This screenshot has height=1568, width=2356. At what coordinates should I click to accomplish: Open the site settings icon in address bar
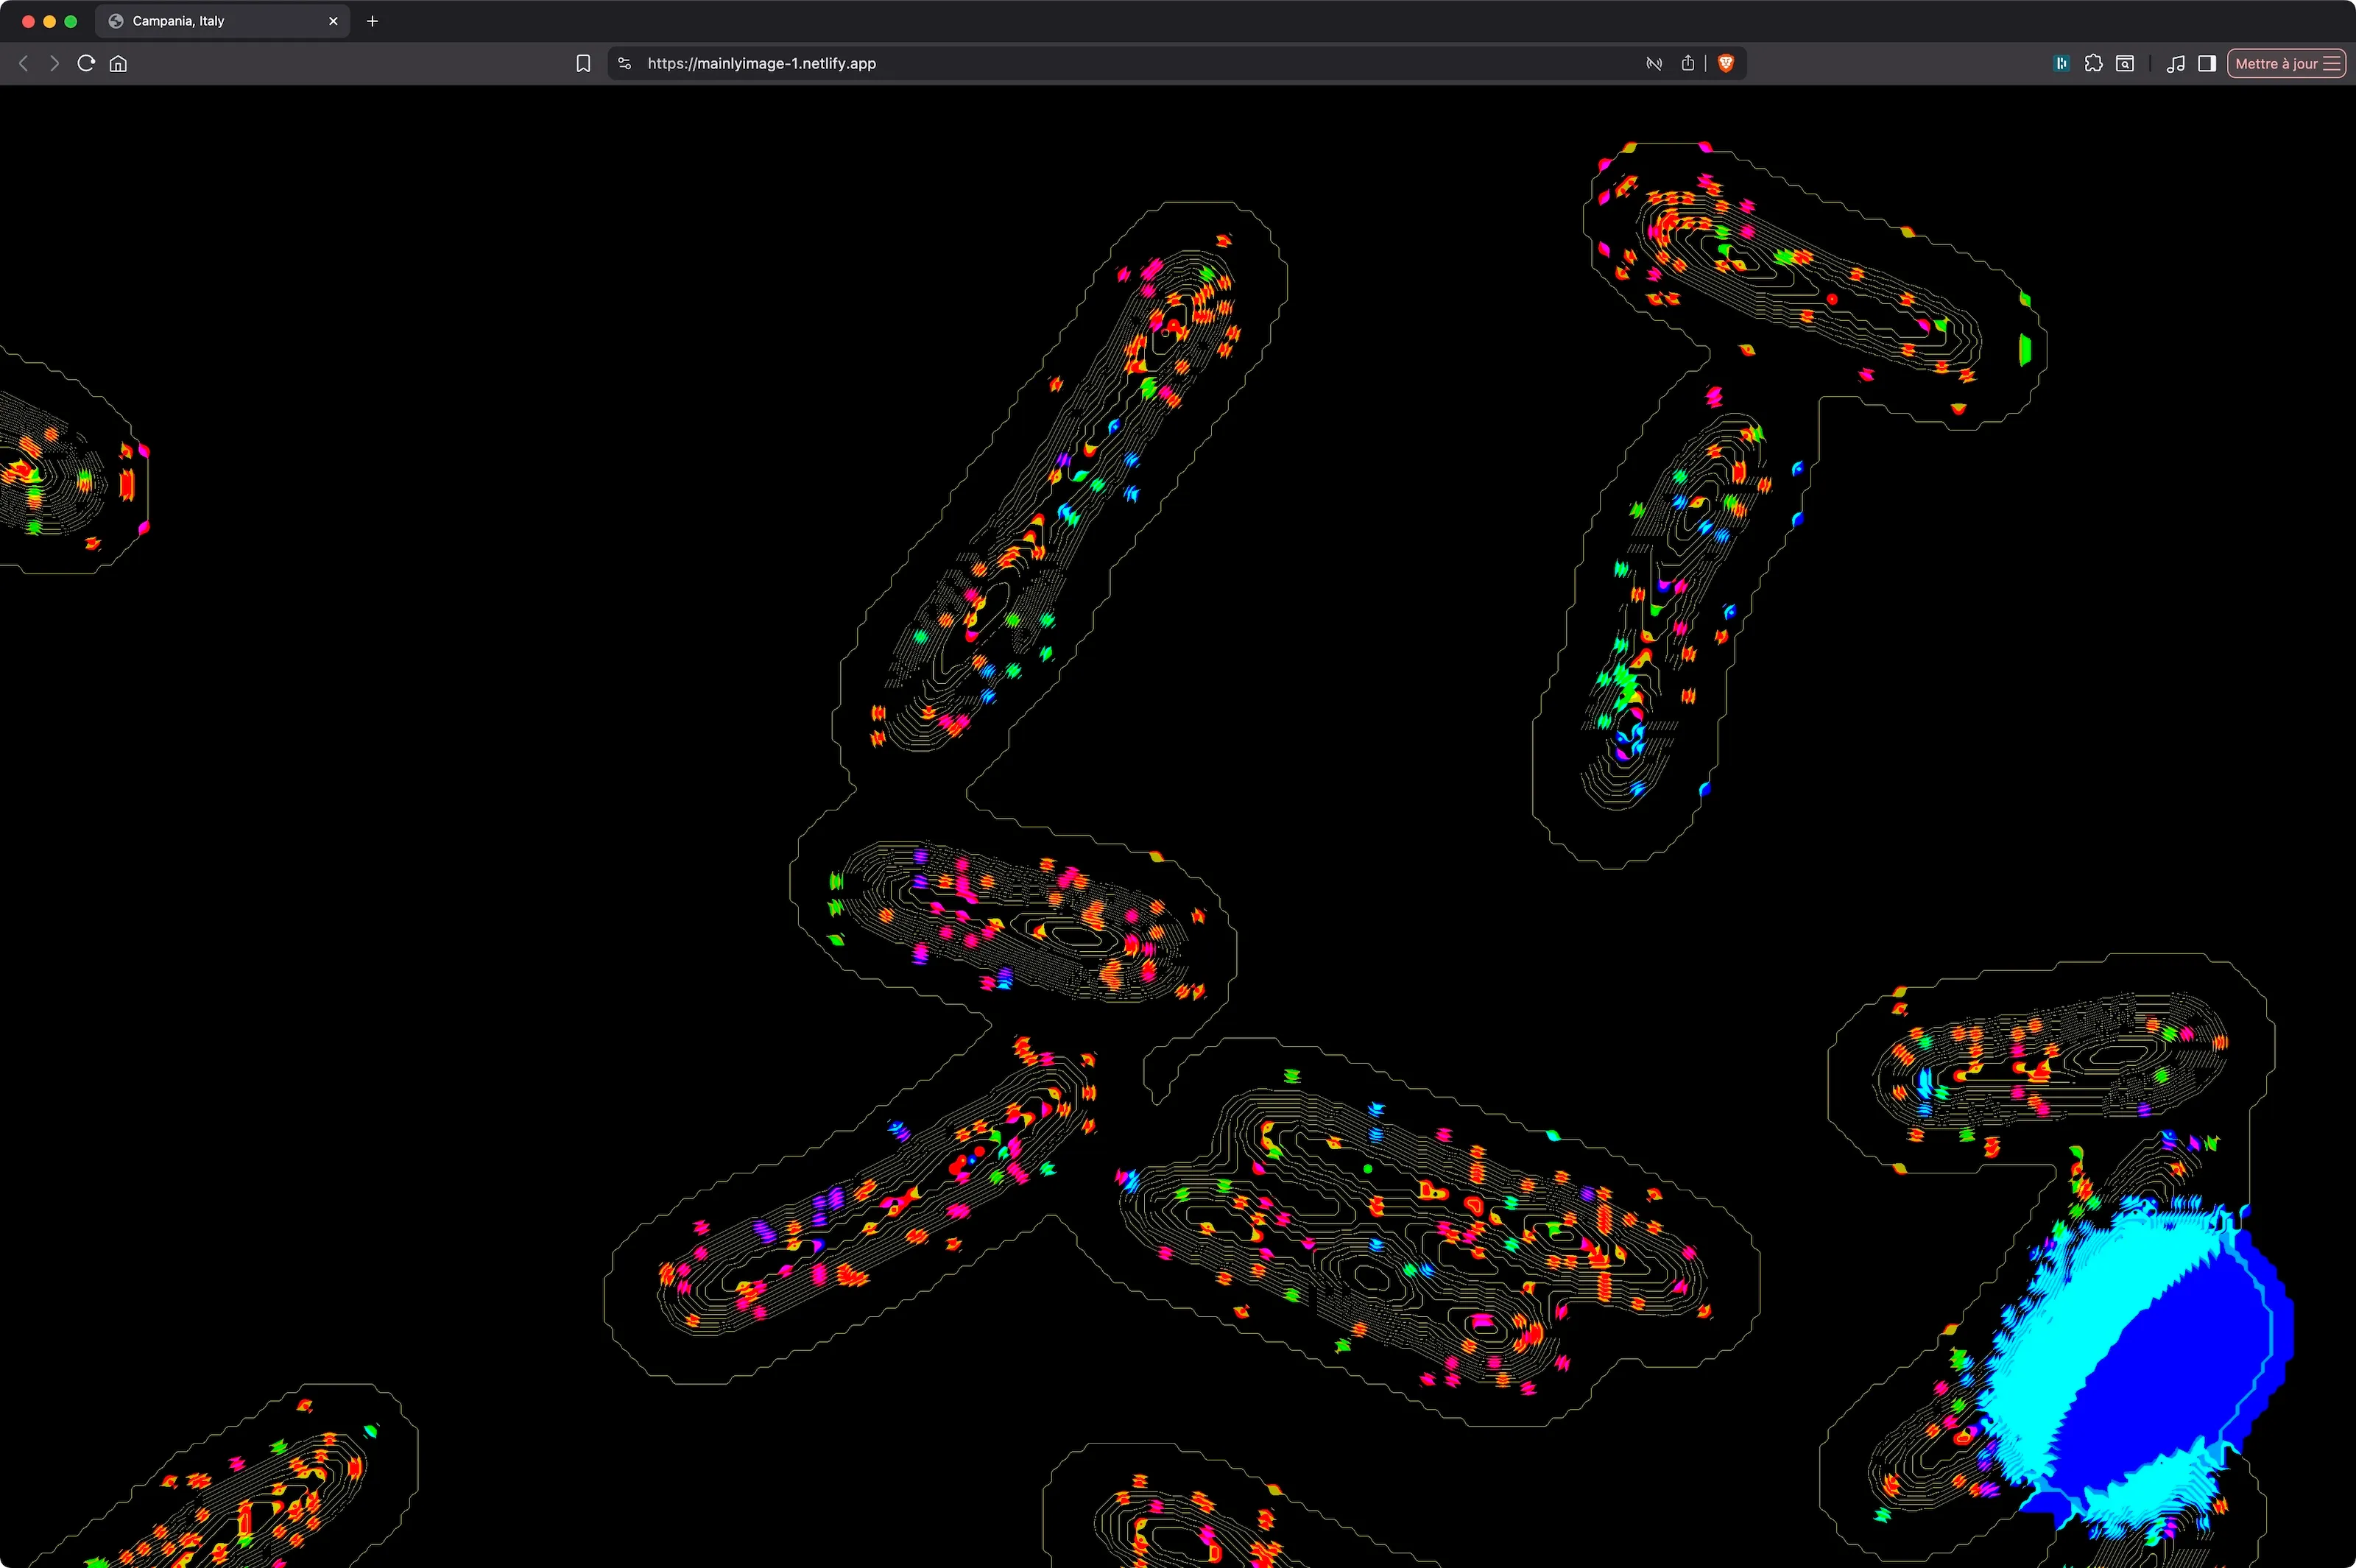pyautogui.click(x=625, y=63)
